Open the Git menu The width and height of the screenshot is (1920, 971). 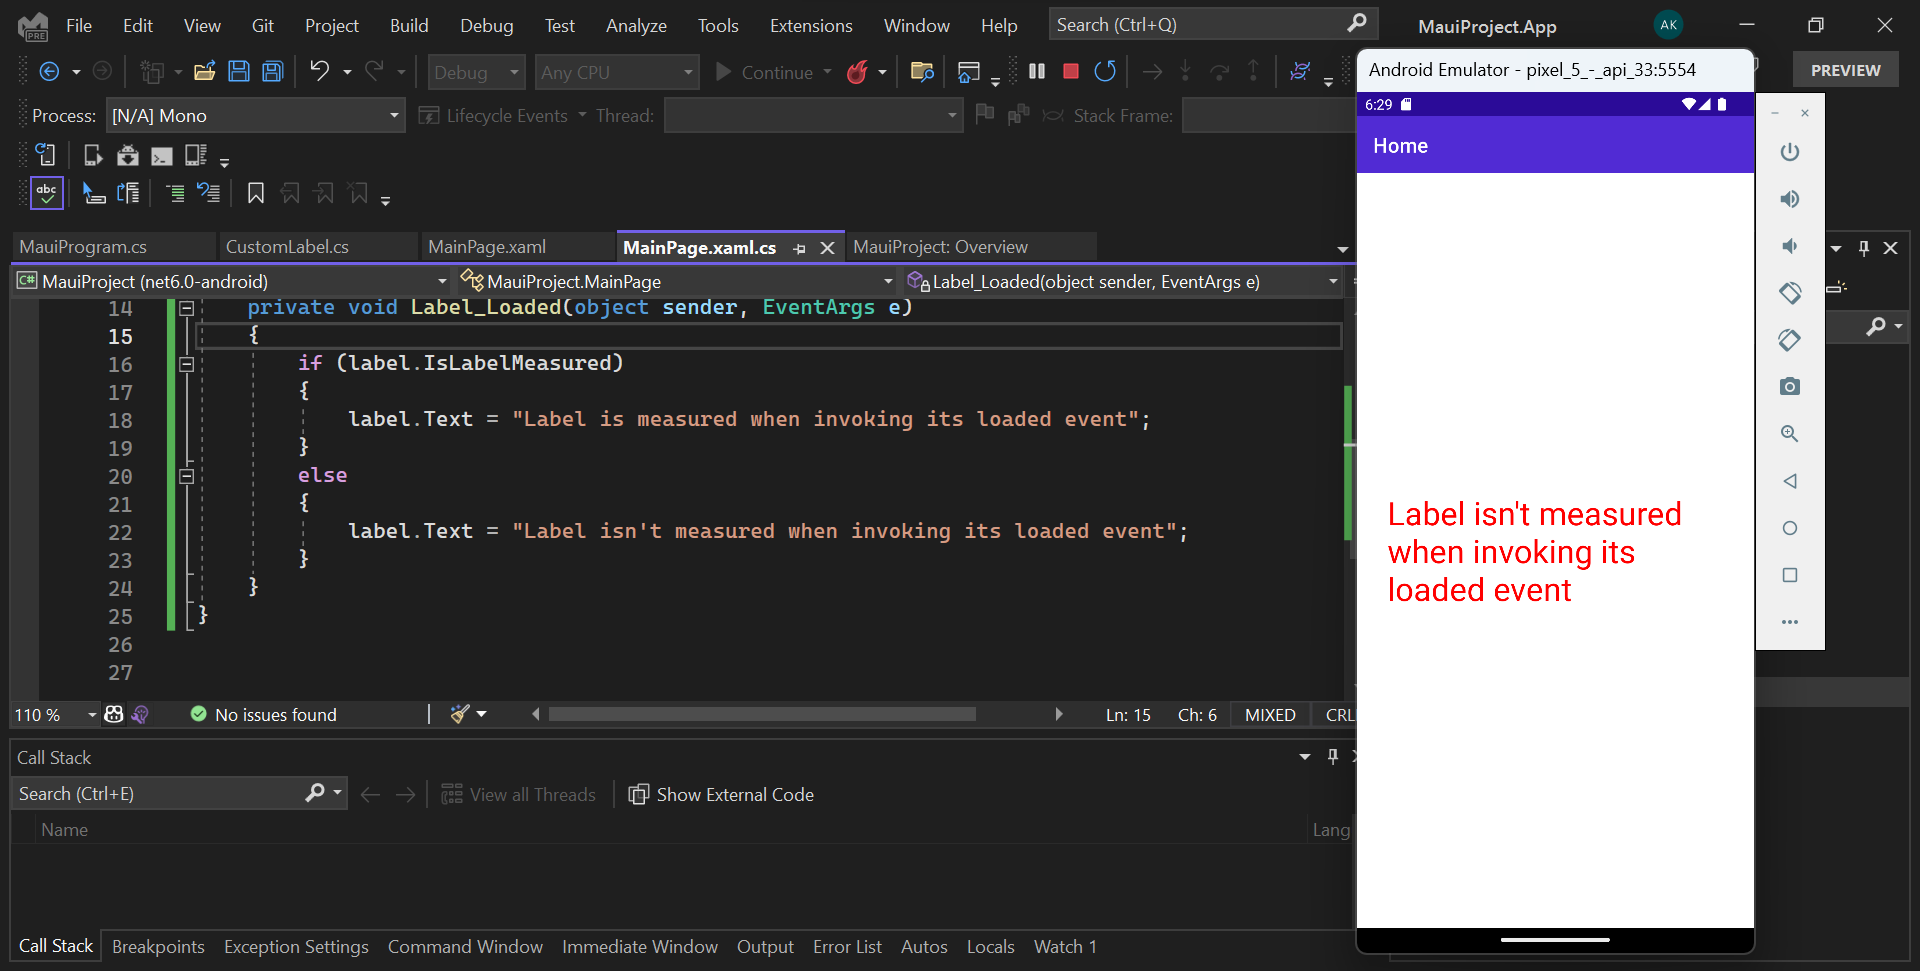tap(262, 25)
